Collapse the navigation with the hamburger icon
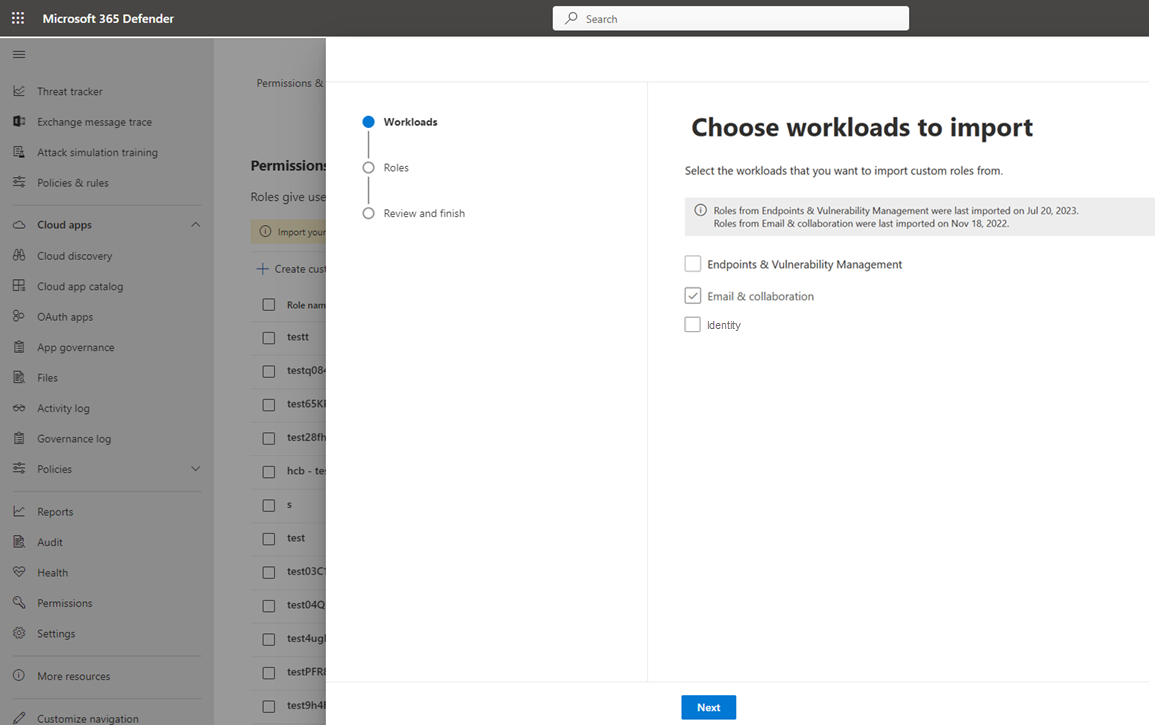 click(17, 54)
